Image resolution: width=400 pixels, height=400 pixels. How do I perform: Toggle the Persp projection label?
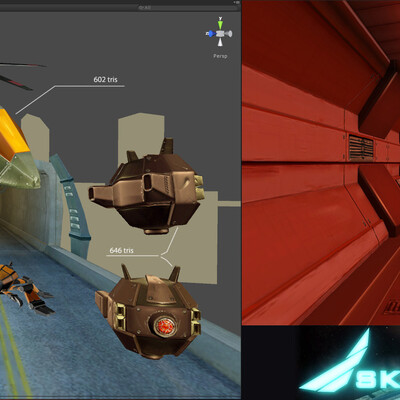pyautogui.click(x=220, y=56)
